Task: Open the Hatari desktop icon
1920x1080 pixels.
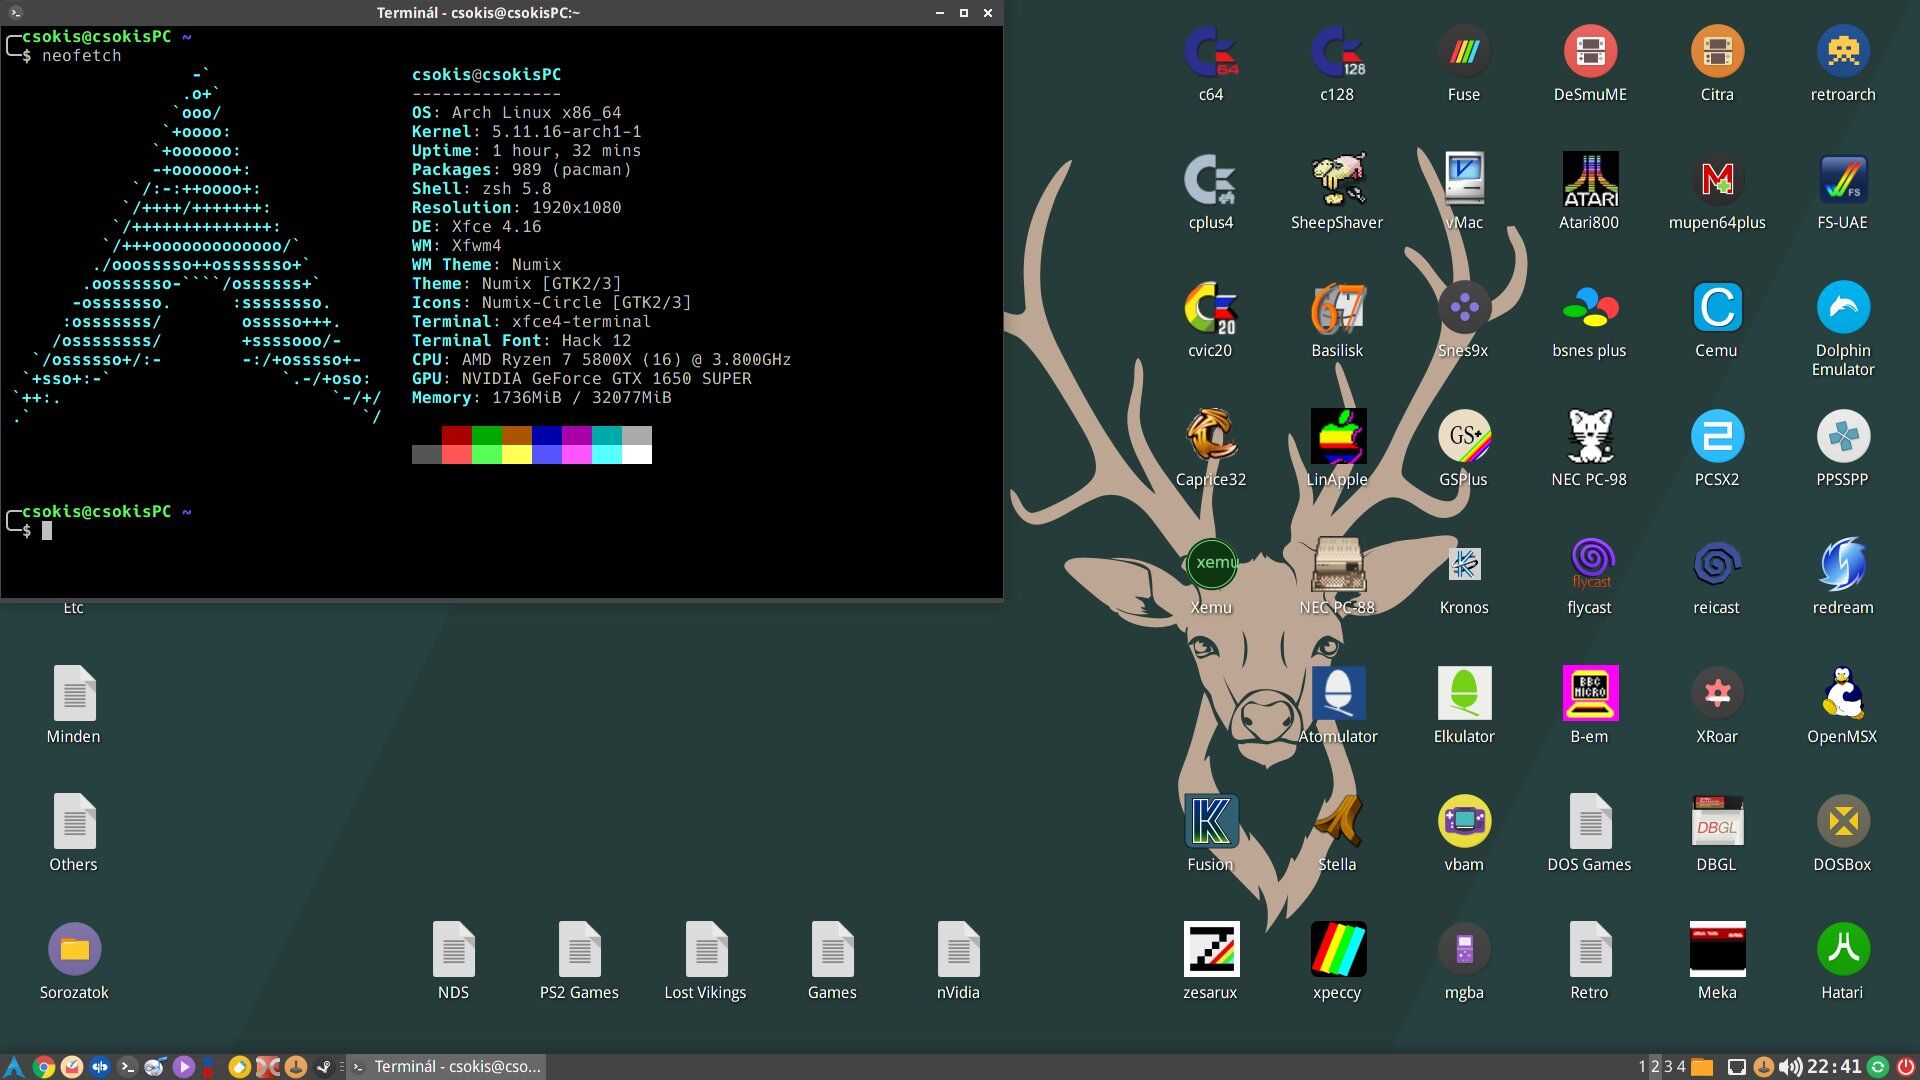Action: point(1843,949)
